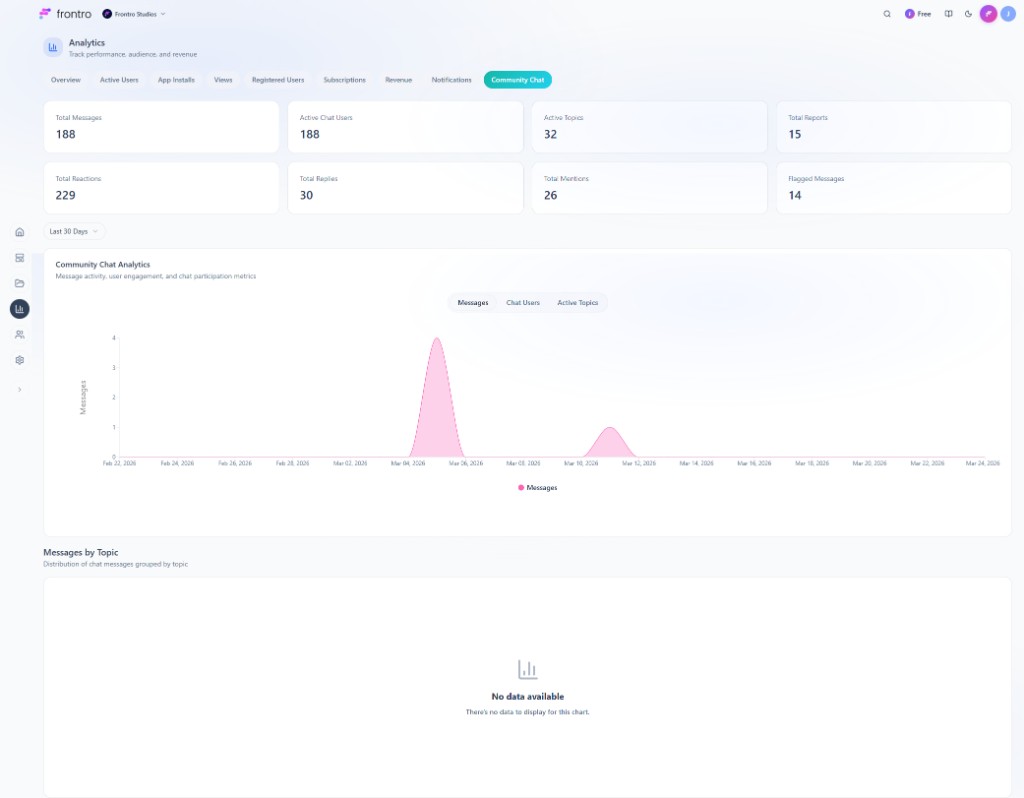Switch chart to Chat Users view
The height and width of the screenshot is (798, 1024).
[523, 302]
